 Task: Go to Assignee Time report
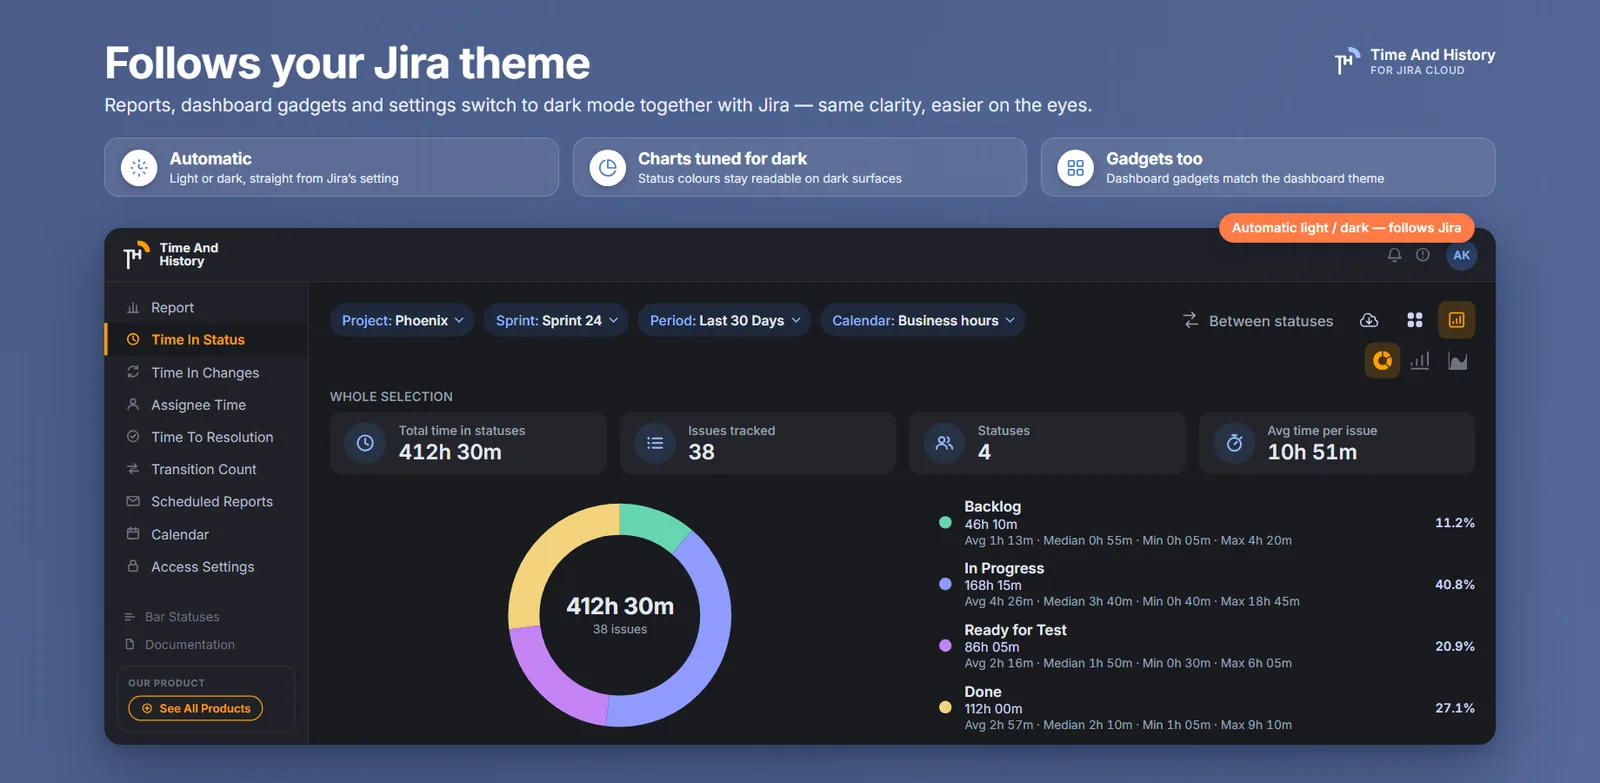pyautogui.click(x=206, y=404)
